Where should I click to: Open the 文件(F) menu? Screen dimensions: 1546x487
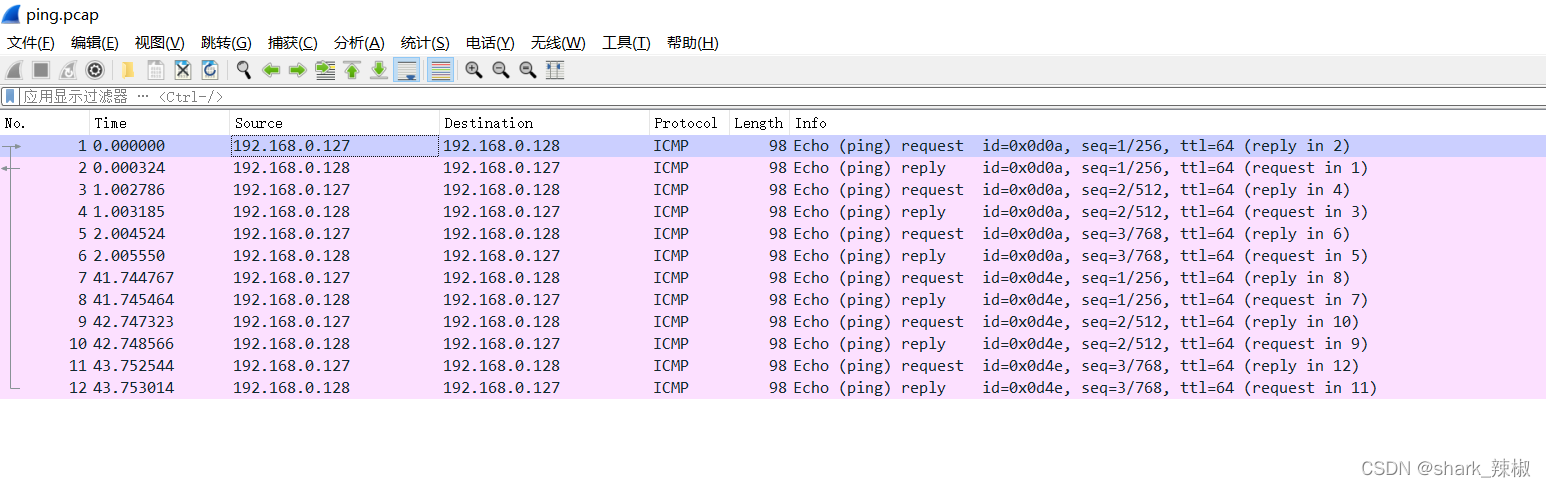[31, 43]
